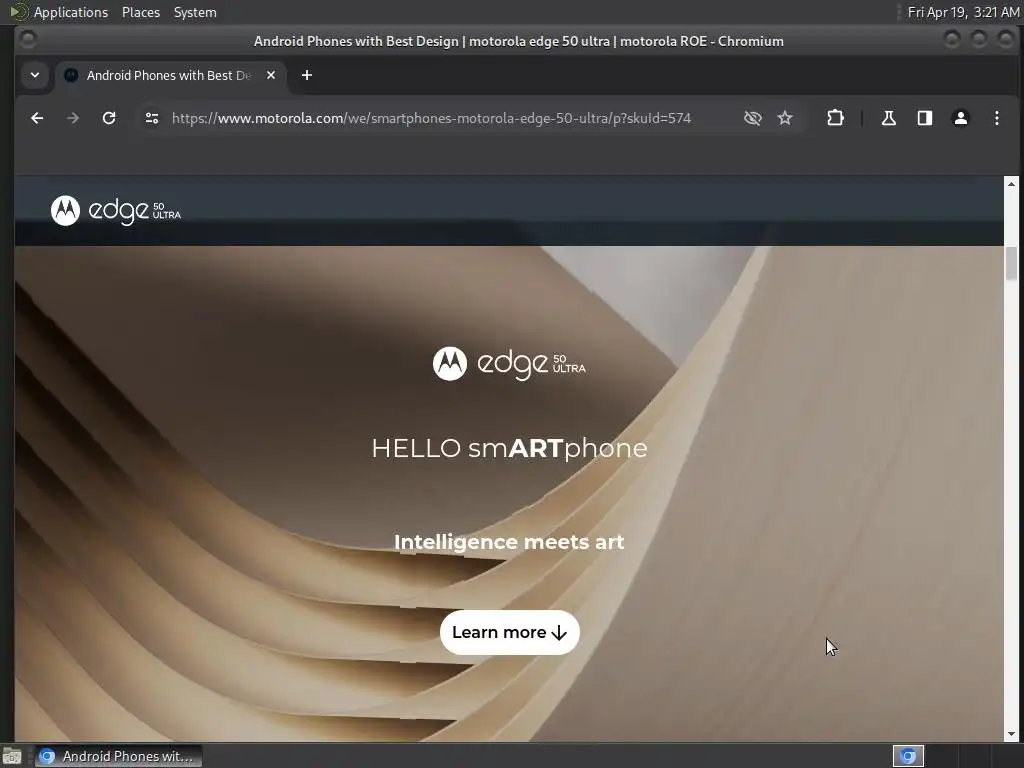The width and height of the screenshot is (1024, 768).
Task: Go back to previous page
Action: click(x=37, y=118)
